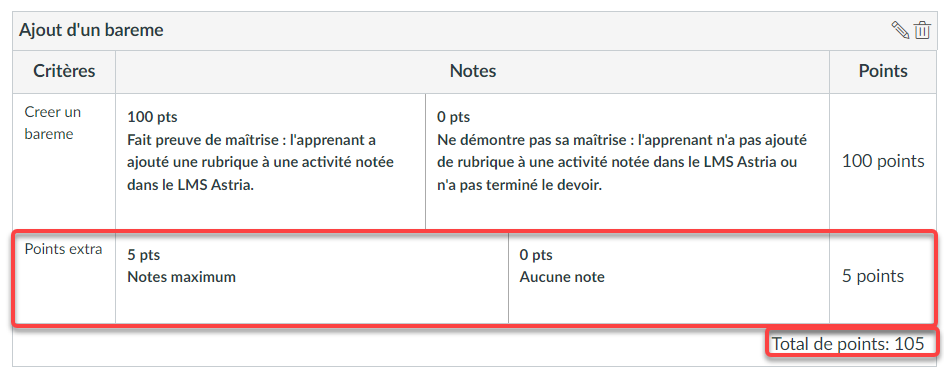Screen dimensions: 944x377
Task: Choose the 5 pts rating label
Action: pos(143,255)
